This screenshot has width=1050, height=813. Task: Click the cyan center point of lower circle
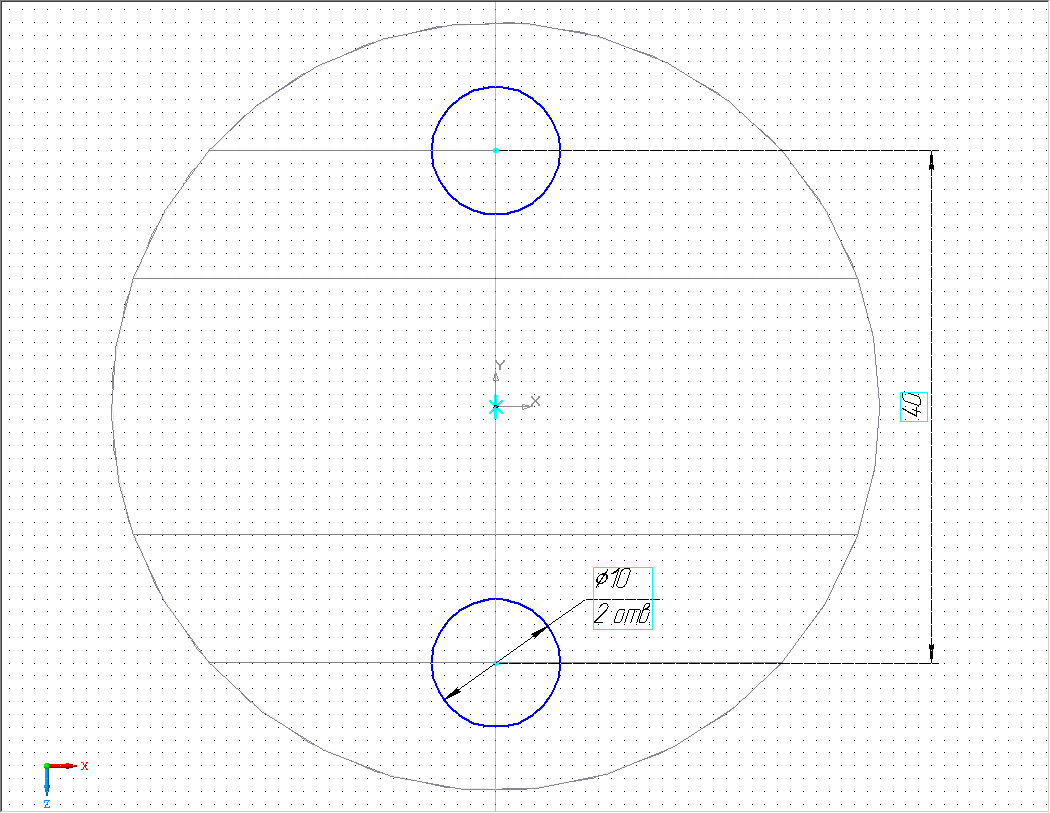pos(496,662)
